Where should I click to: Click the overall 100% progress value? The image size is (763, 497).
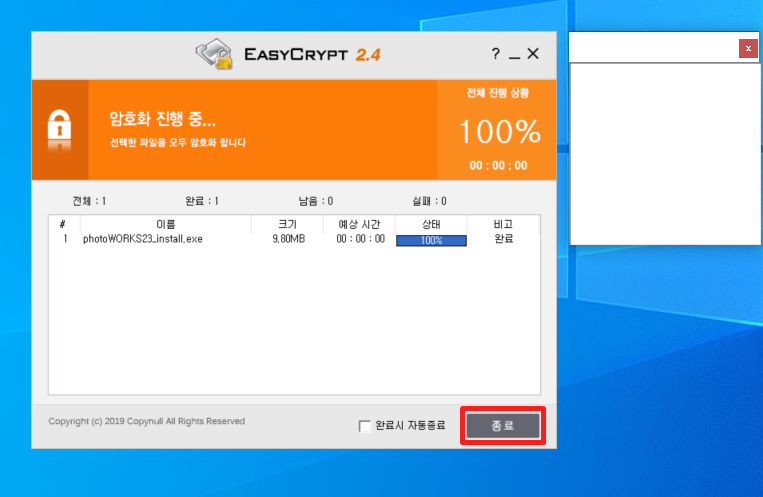tap(500, 131)
